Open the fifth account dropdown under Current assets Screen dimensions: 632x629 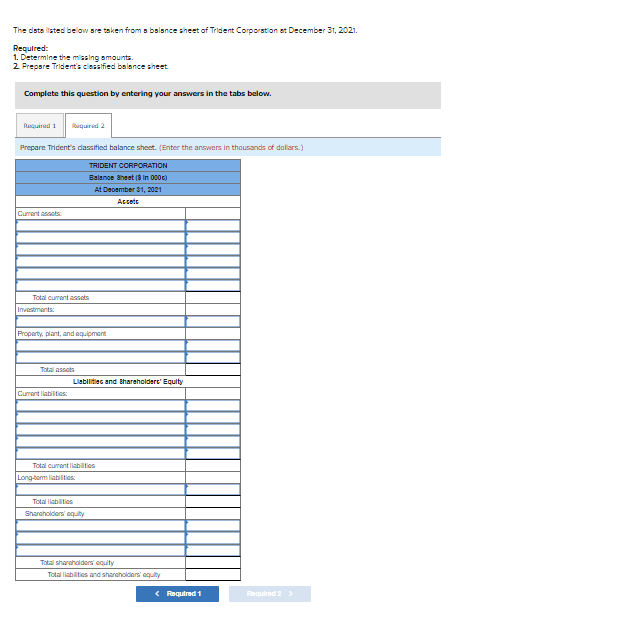click(x=100, y=274)
